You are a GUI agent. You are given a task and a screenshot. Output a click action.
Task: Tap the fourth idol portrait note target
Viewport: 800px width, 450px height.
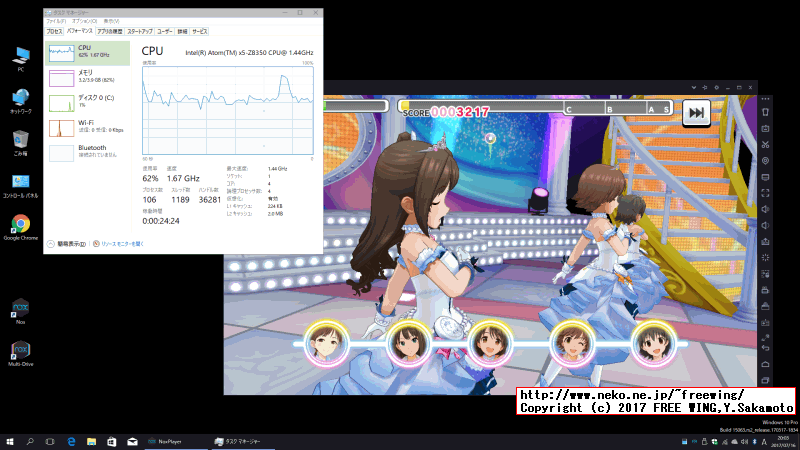(x=572, y=343)
